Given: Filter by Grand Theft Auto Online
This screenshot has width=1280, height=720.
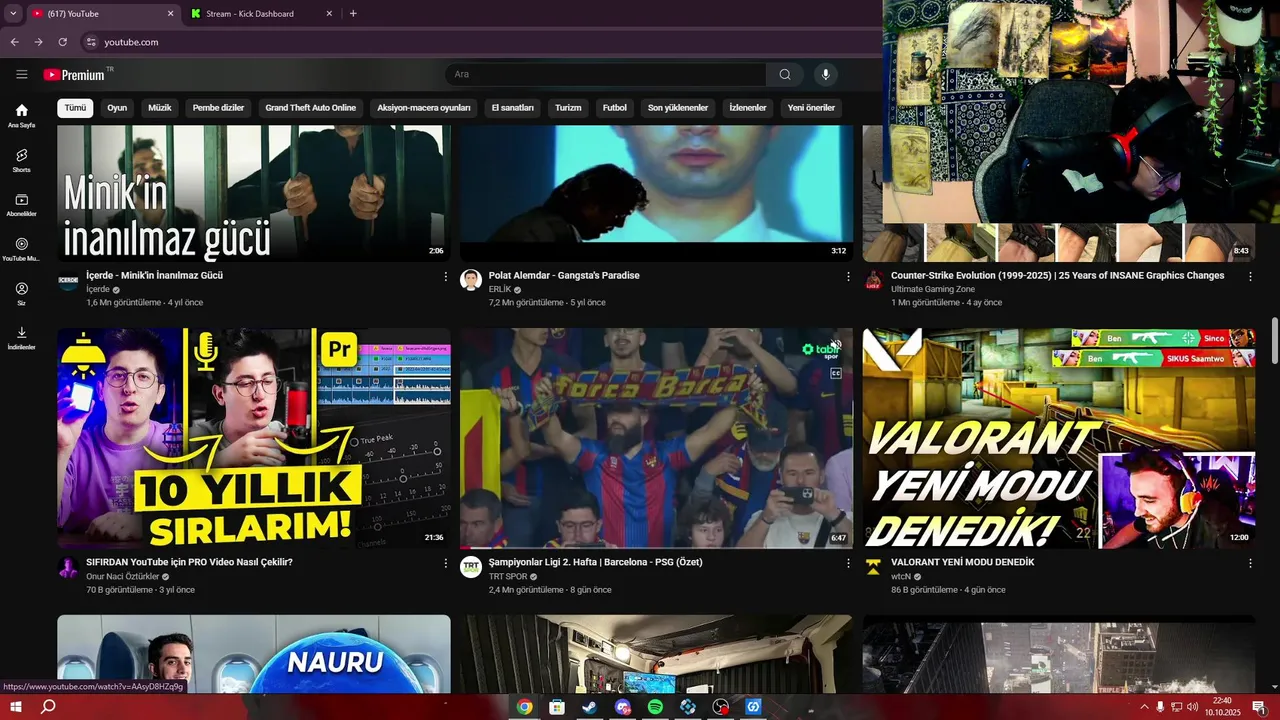Looking at the screenshot, I should (x=310, y=108).
